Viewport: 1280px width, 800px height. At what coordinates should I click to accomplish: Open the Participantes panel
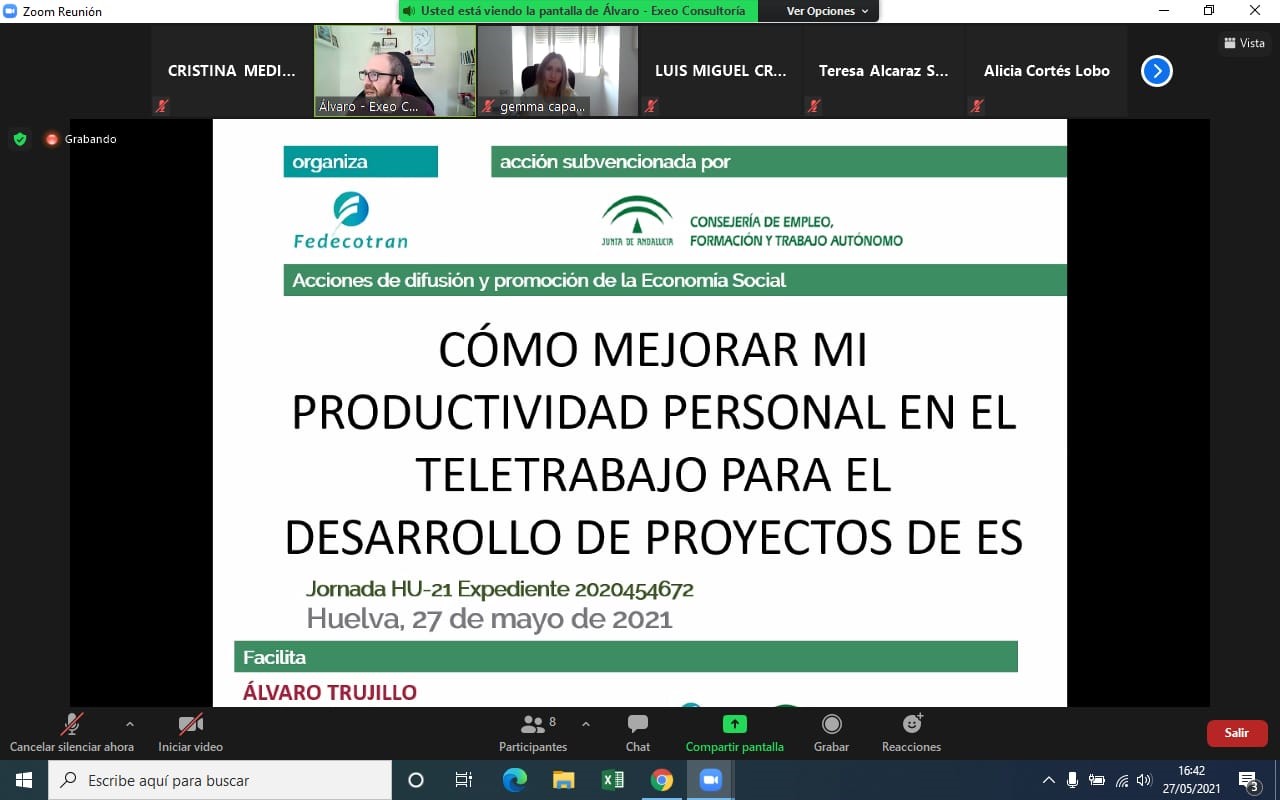pyautogui.click(x=533, y=732)
